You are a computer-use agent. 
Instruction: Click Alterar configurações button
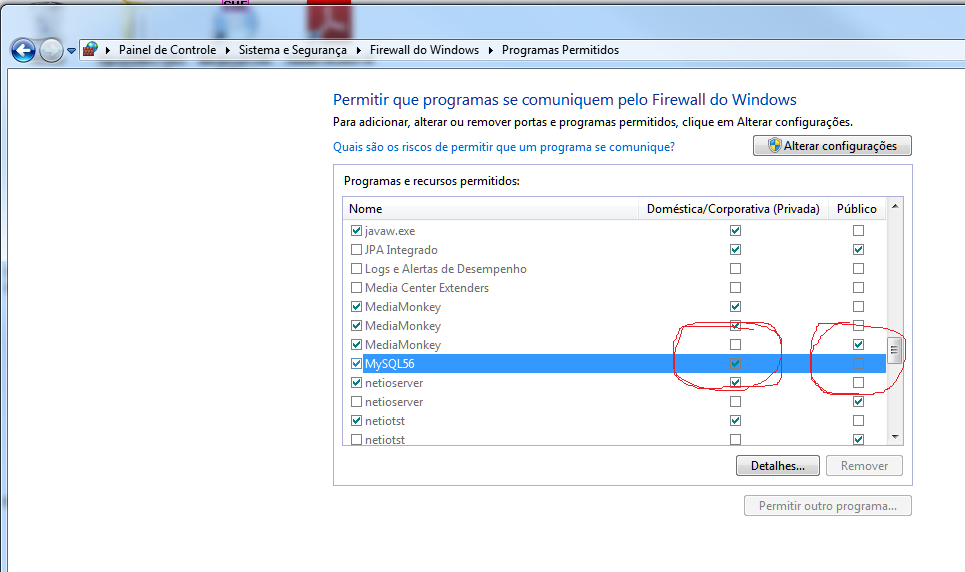pos(832,146)
